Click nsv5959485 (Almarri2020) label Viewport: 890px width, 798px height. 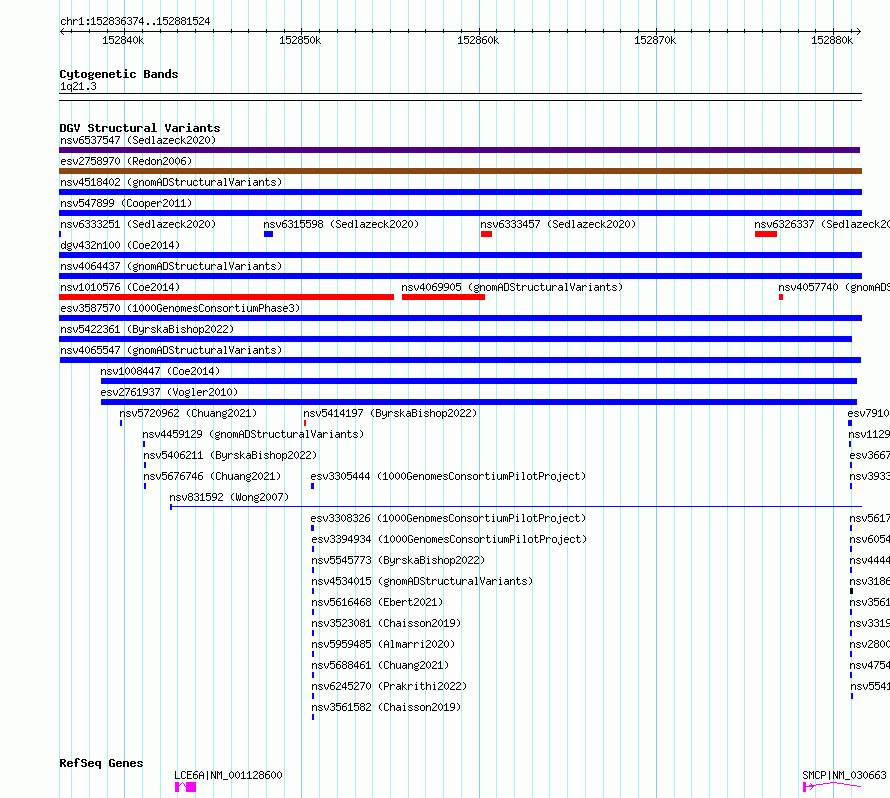(383, 644)
